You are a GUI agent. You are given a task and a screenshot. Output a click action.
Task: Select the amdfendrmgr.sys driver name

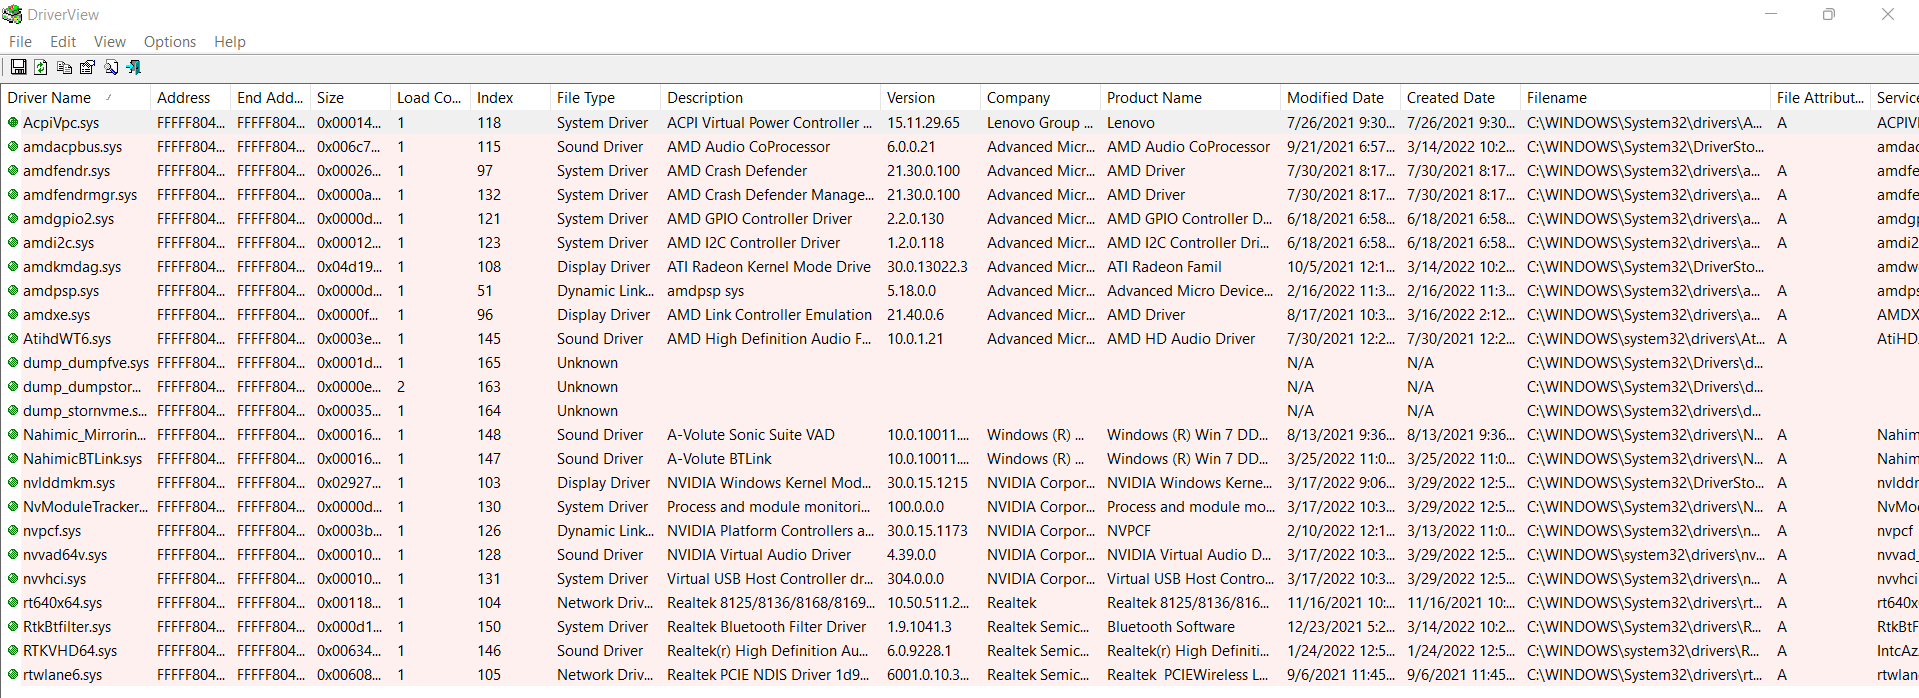tap(80, 195)
